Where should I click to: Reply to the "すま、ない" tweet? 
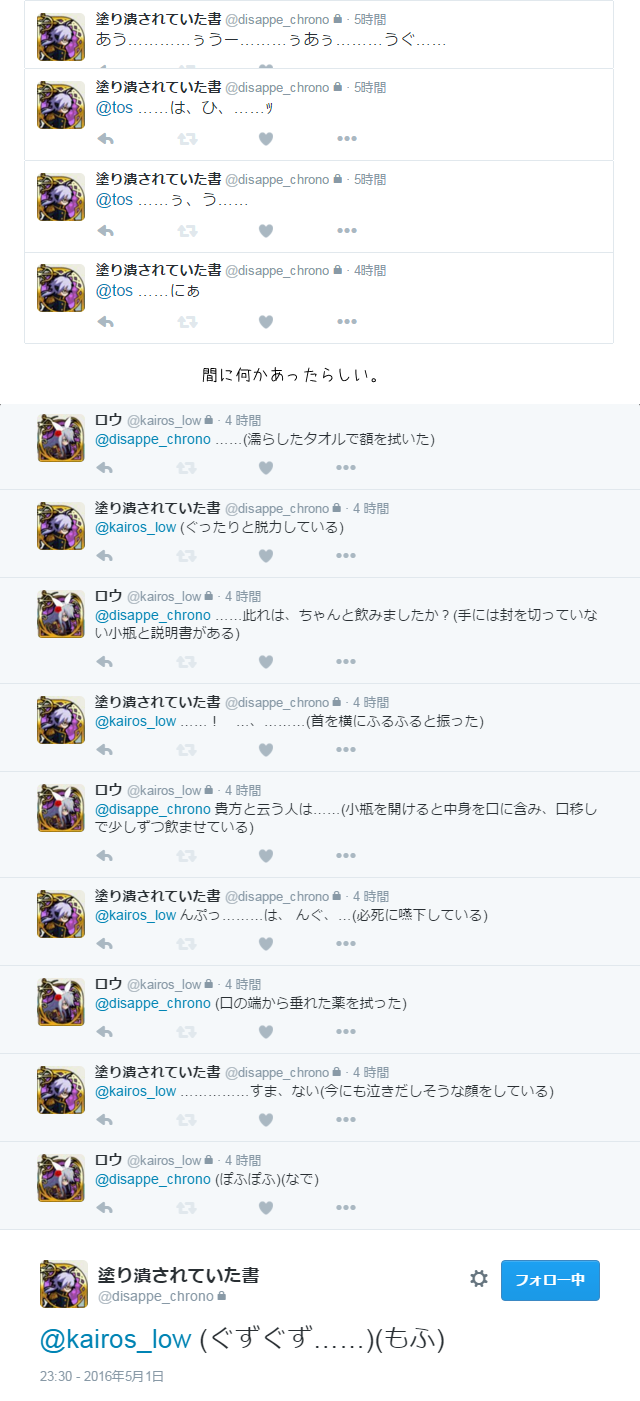tap(105, 1120)
